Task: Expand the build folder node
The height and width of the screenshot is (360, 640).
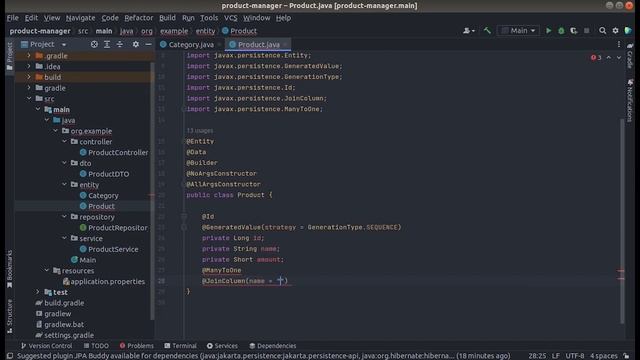Action: (x=29, y=77)
